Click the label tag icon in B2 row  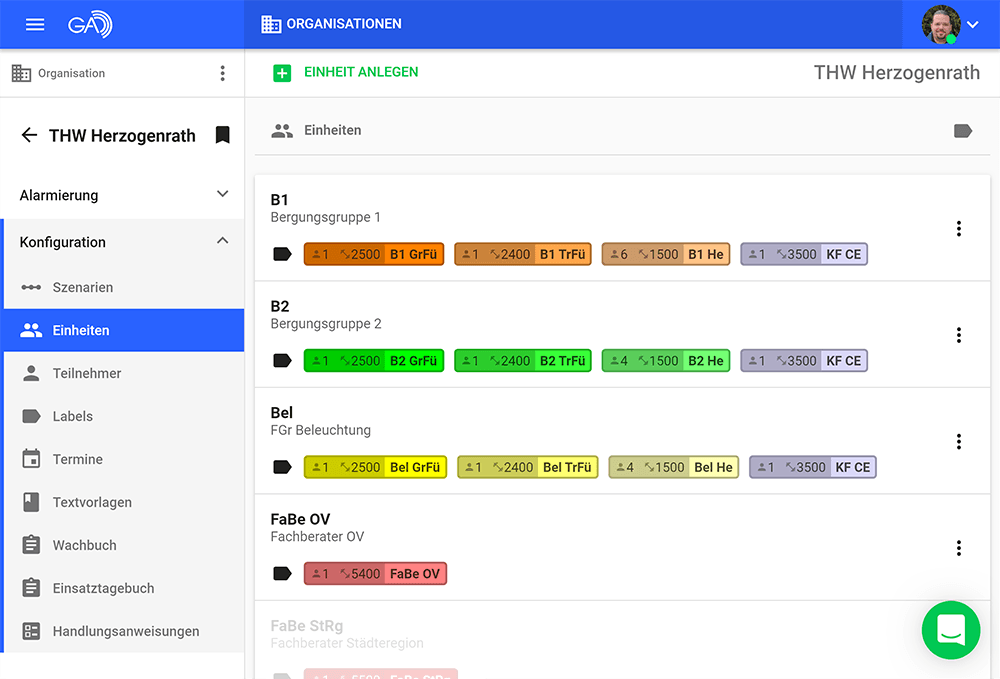tap(282, 361)
